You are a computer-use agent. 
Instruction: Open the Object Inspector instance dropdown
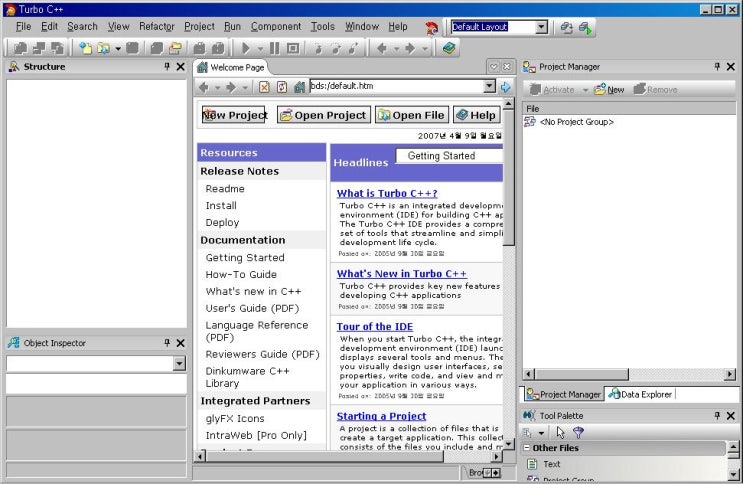(x=179, y=364)
